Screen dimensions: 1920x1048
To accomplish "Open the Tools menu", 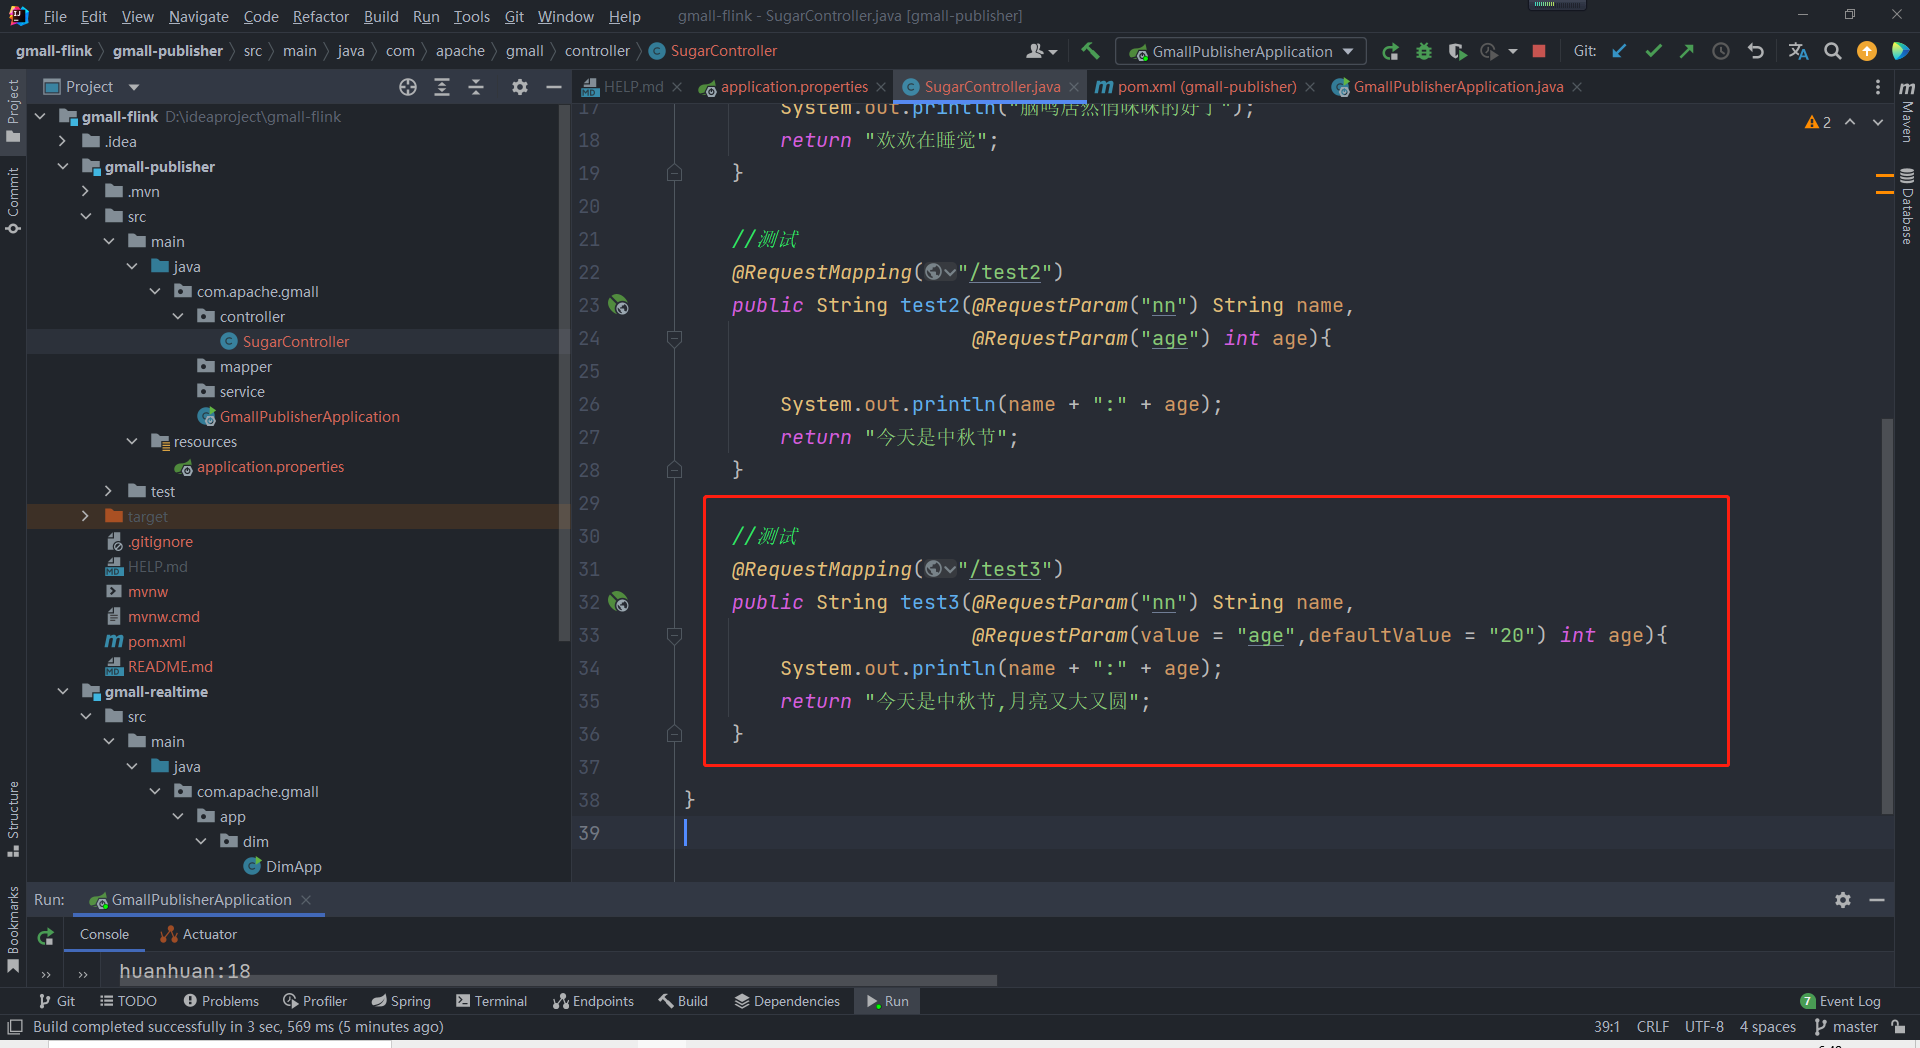I will pos(471,16).
